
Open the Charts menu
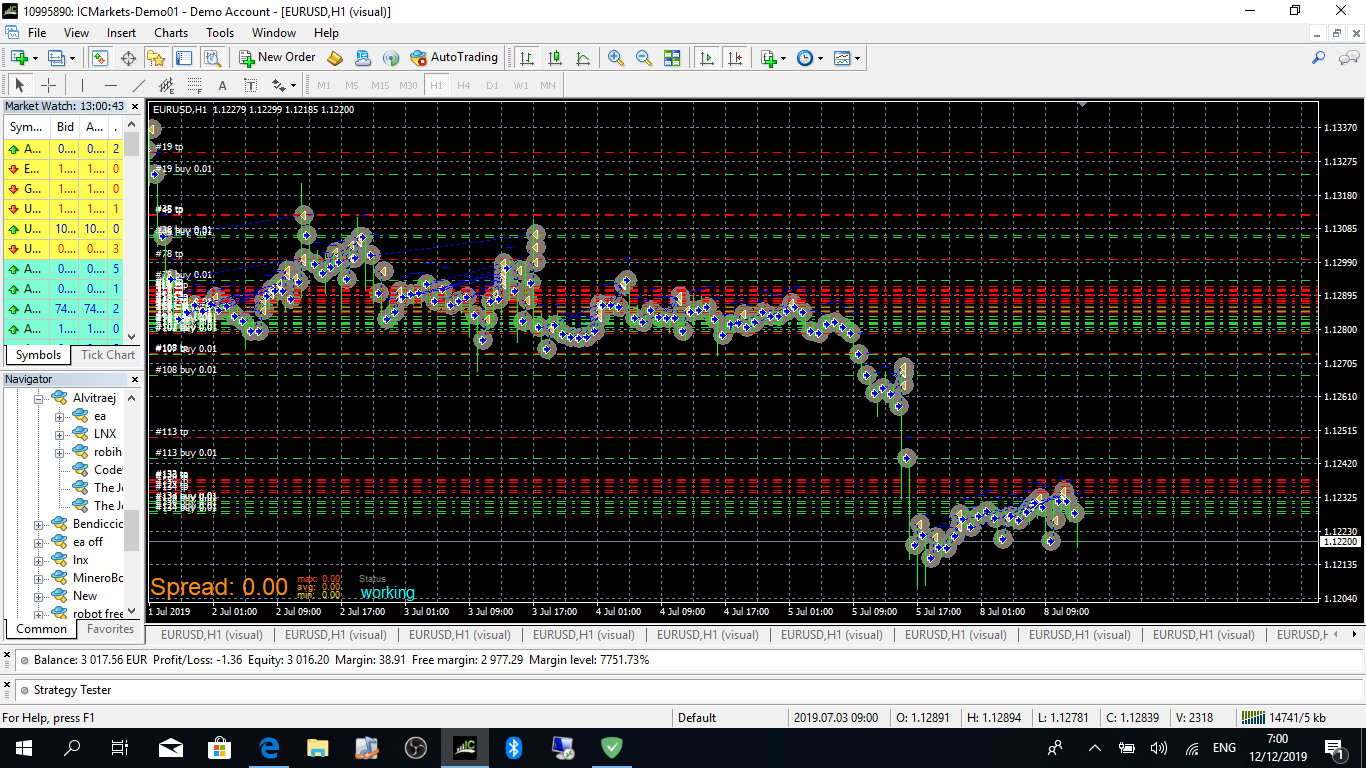[x=171, y=33]
